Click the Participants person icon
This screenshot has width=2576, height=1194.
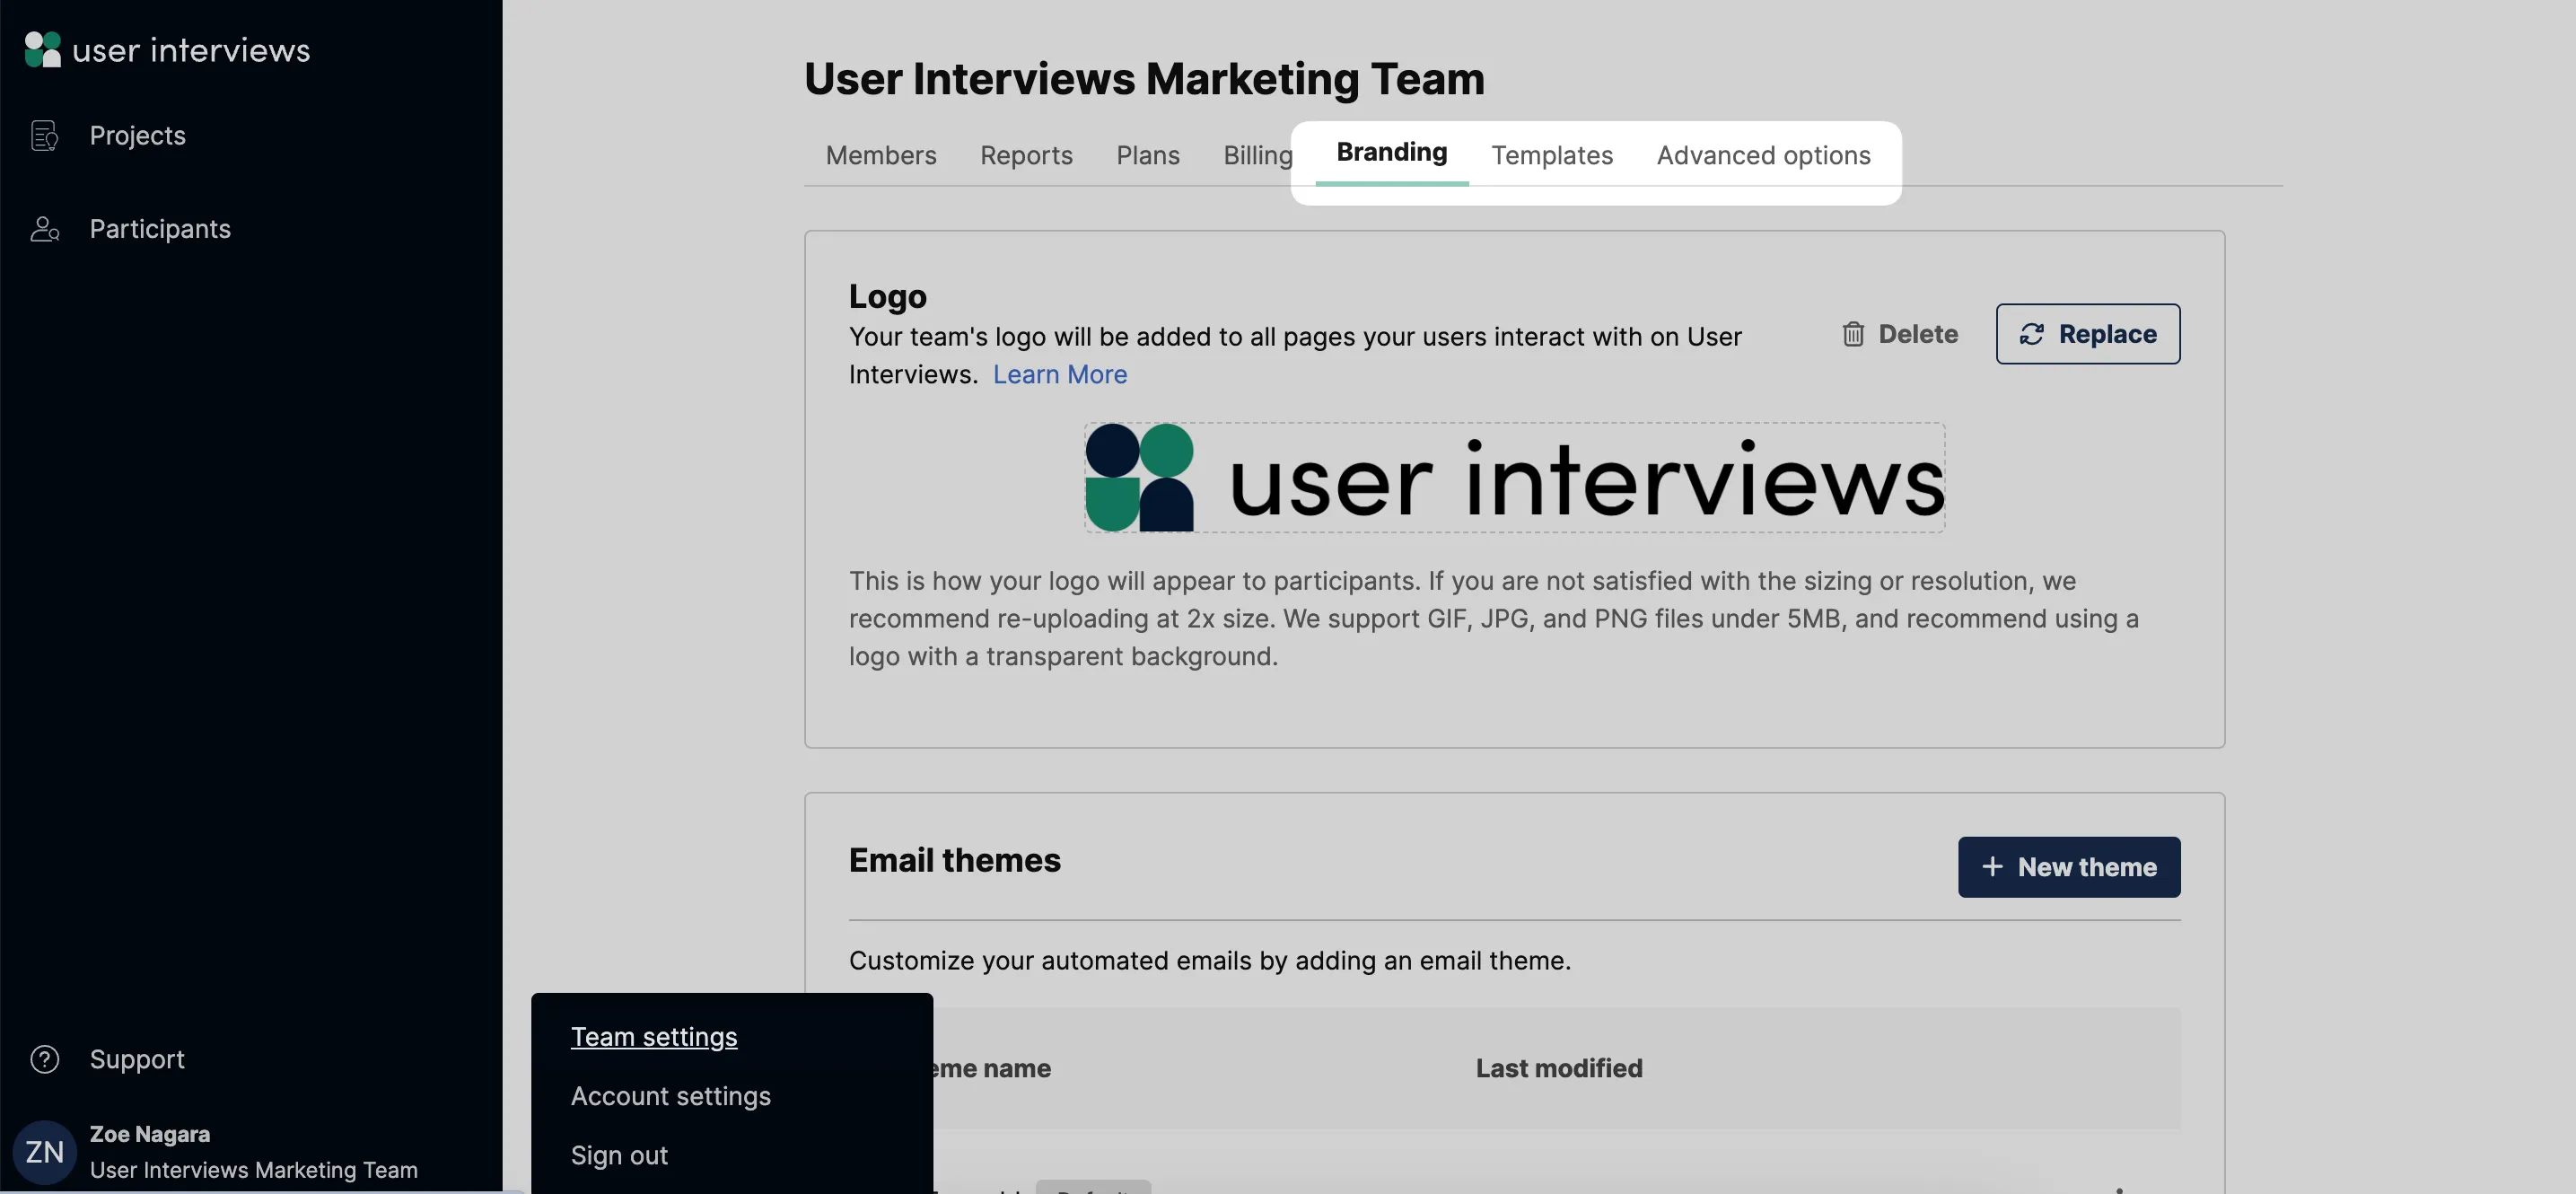[44, 229]
